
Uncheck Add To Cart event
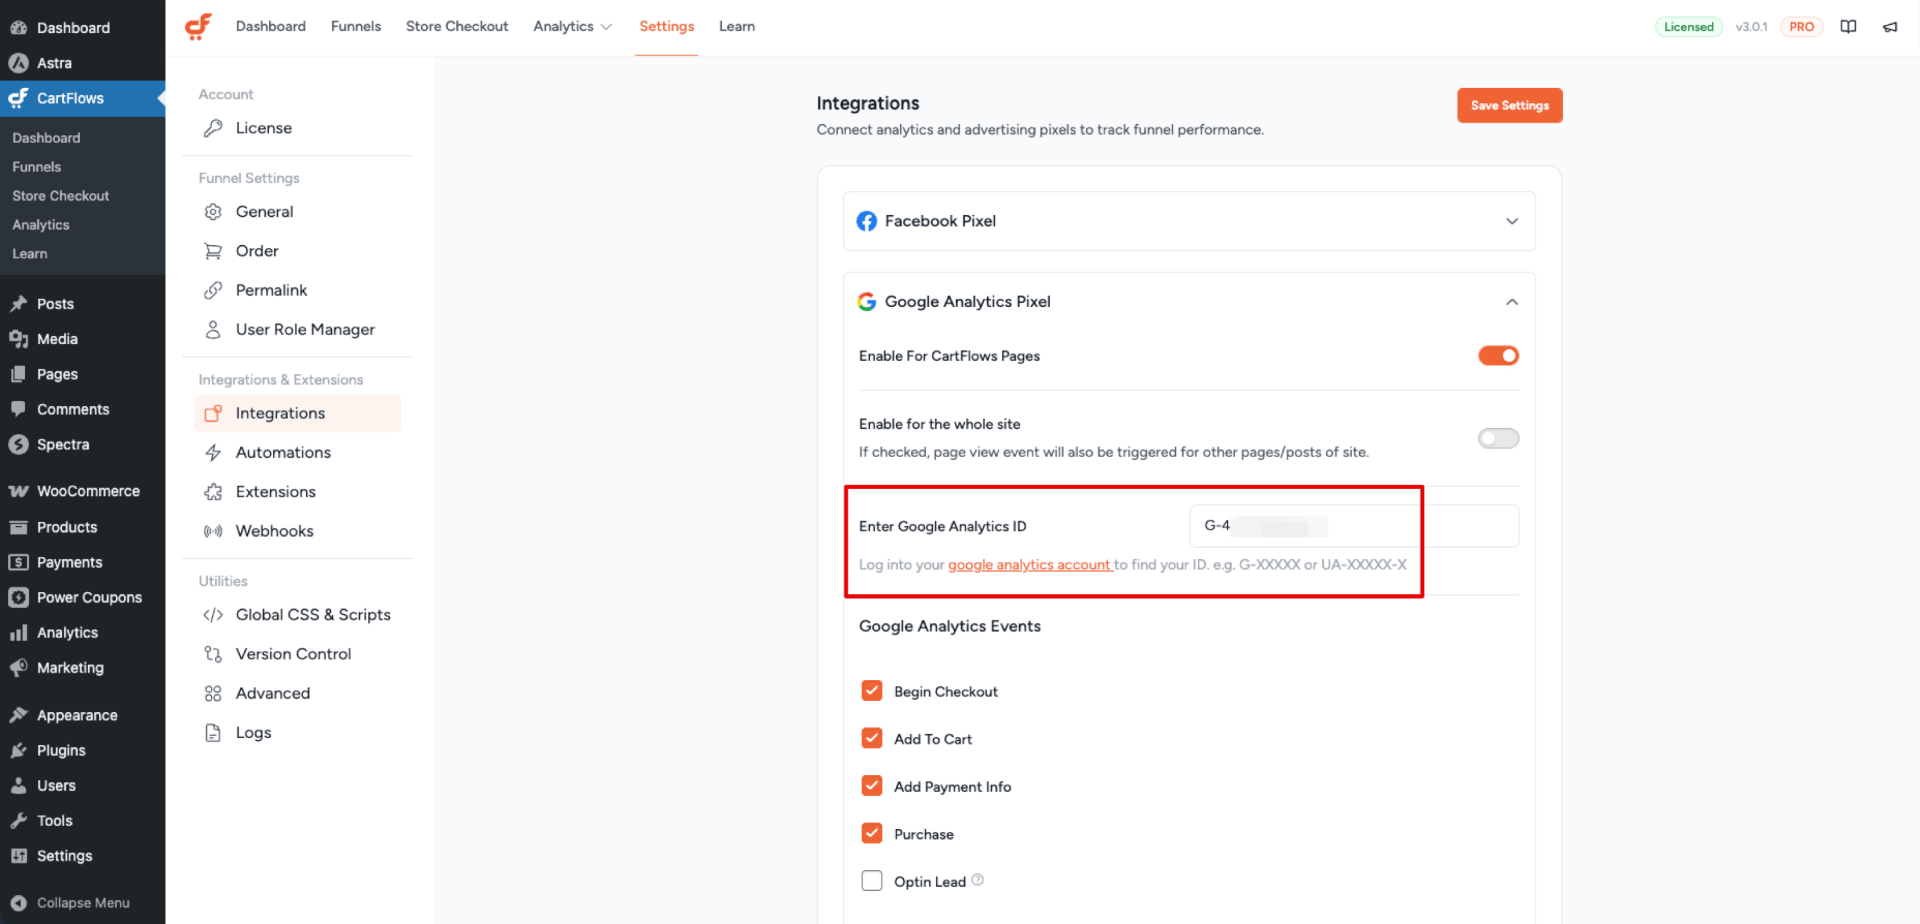pyautogui.click(x=872, y=738)
